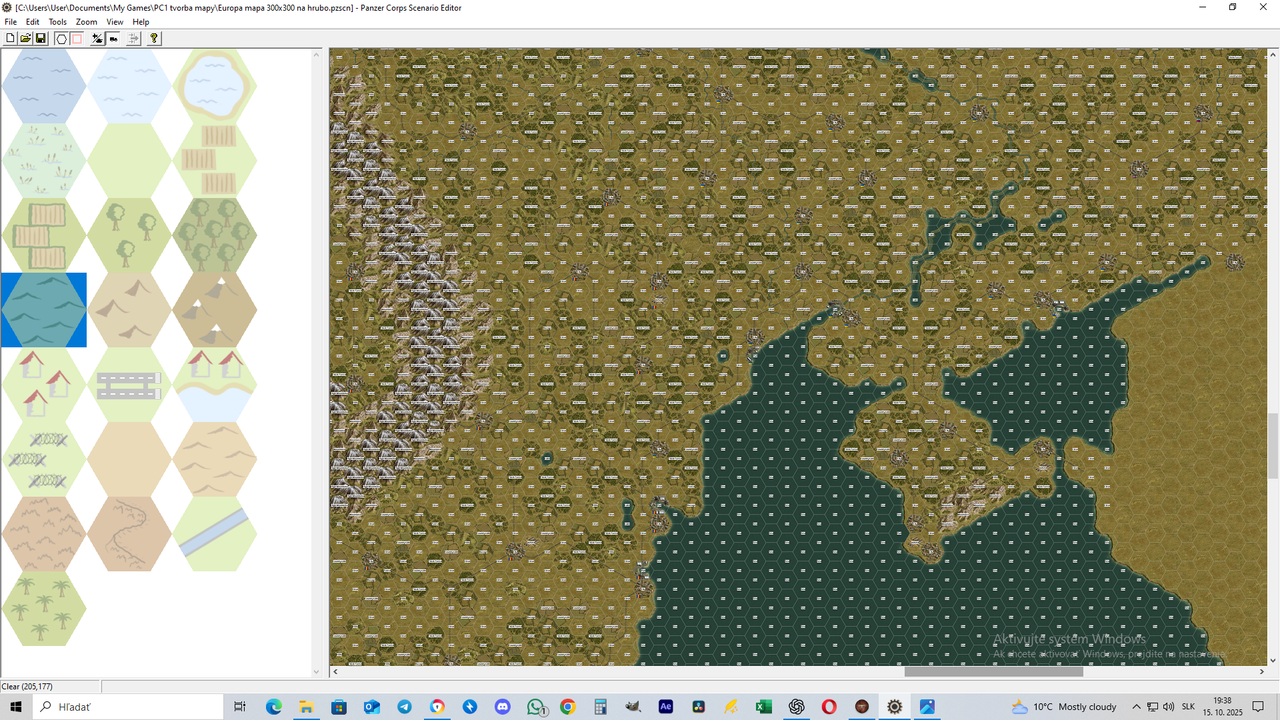Open Excel from the taskbar

764,707
